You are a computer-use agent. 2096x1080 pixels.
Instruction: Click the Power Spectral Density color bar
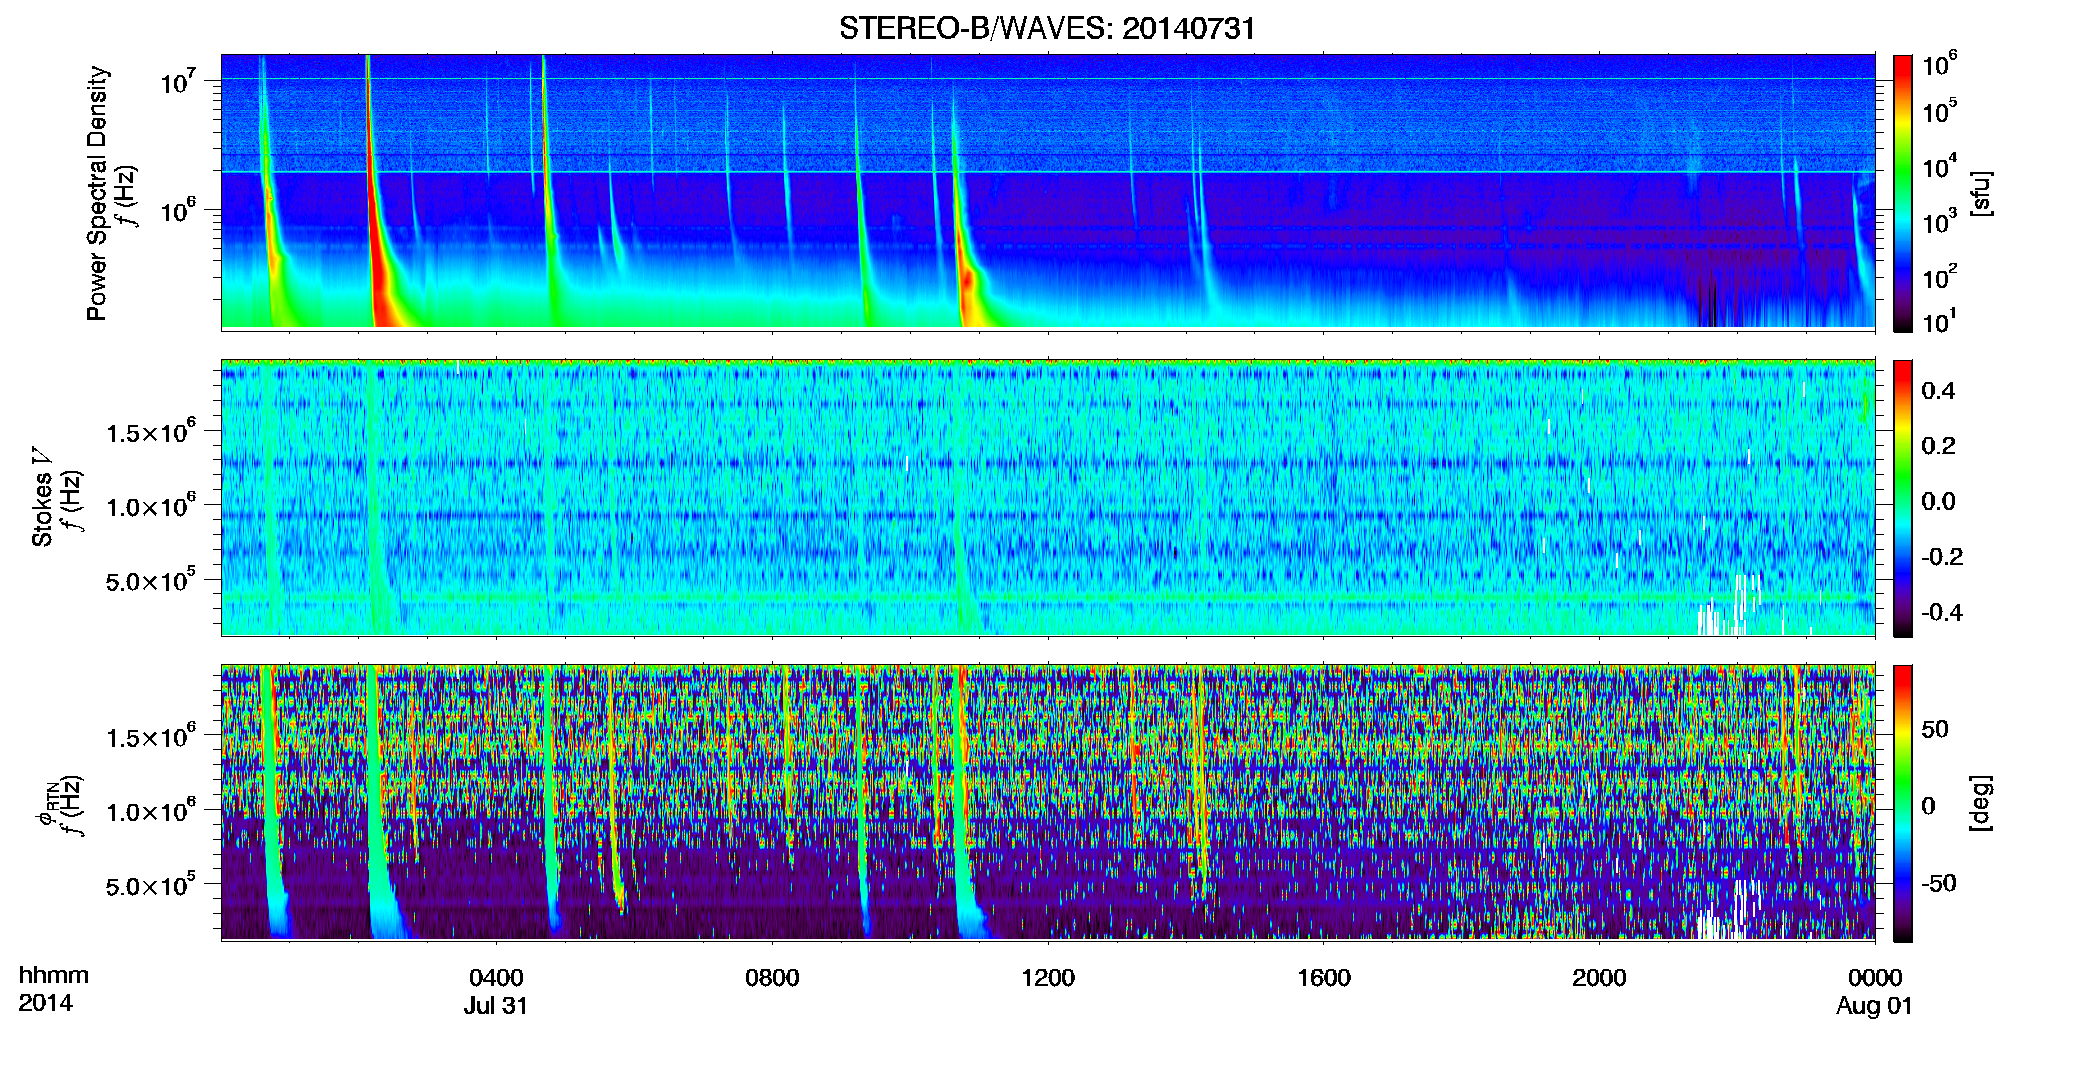1903,193
